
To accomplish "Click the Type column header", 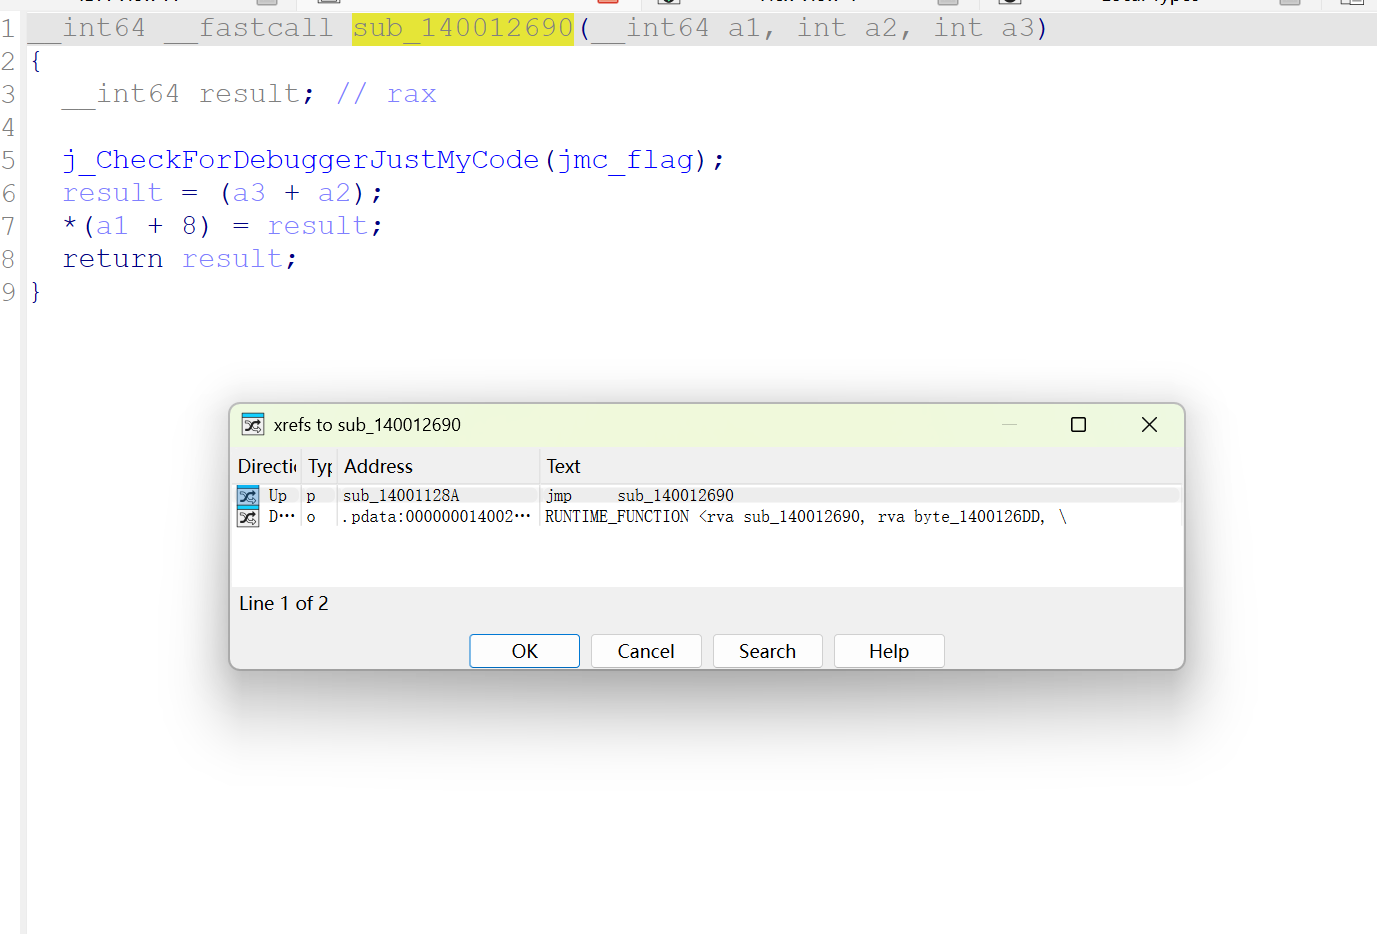I will pos(319,467).
